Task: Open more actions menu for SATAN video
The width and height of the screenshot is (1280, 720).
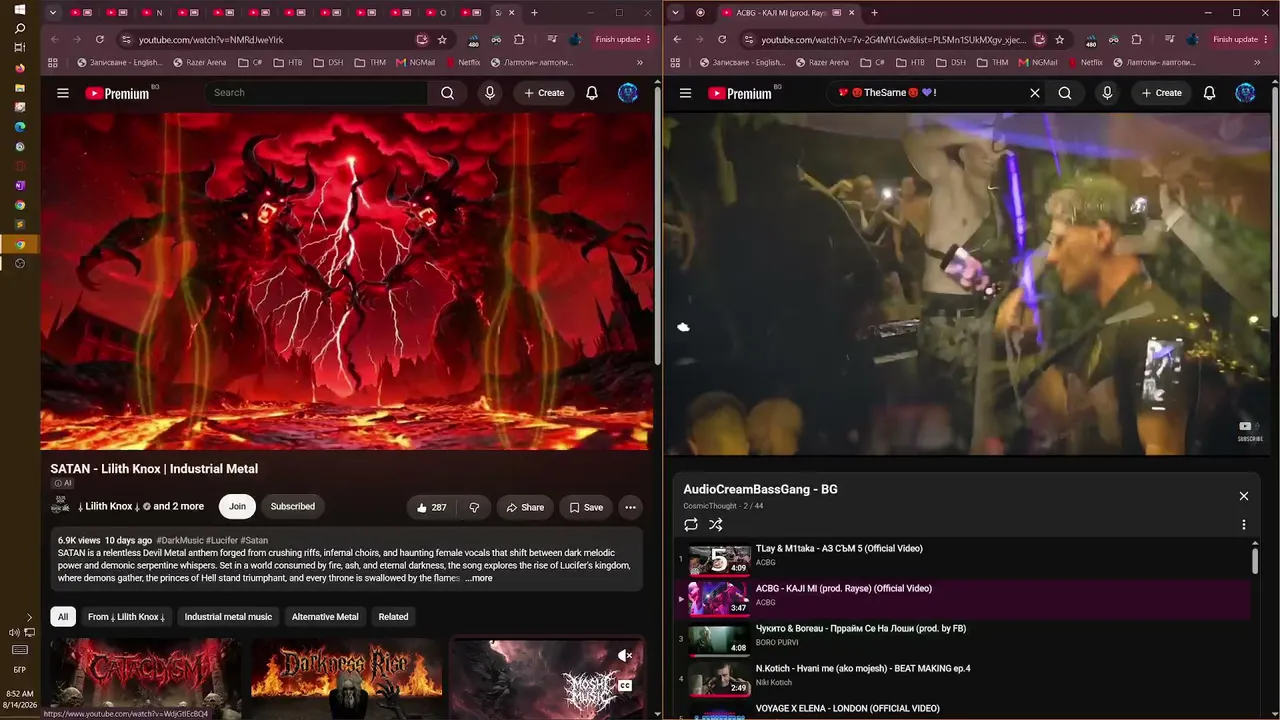Action: click(630, 507)
